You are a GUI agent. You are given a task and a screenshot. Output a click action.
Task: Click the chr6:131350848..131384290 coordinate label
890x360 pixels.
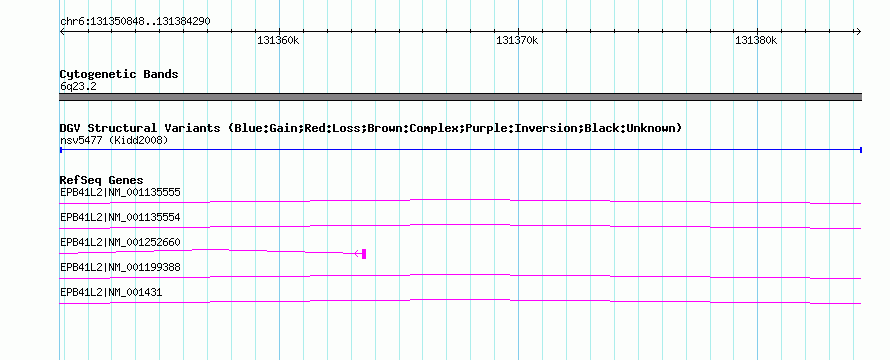coord(135,21)
